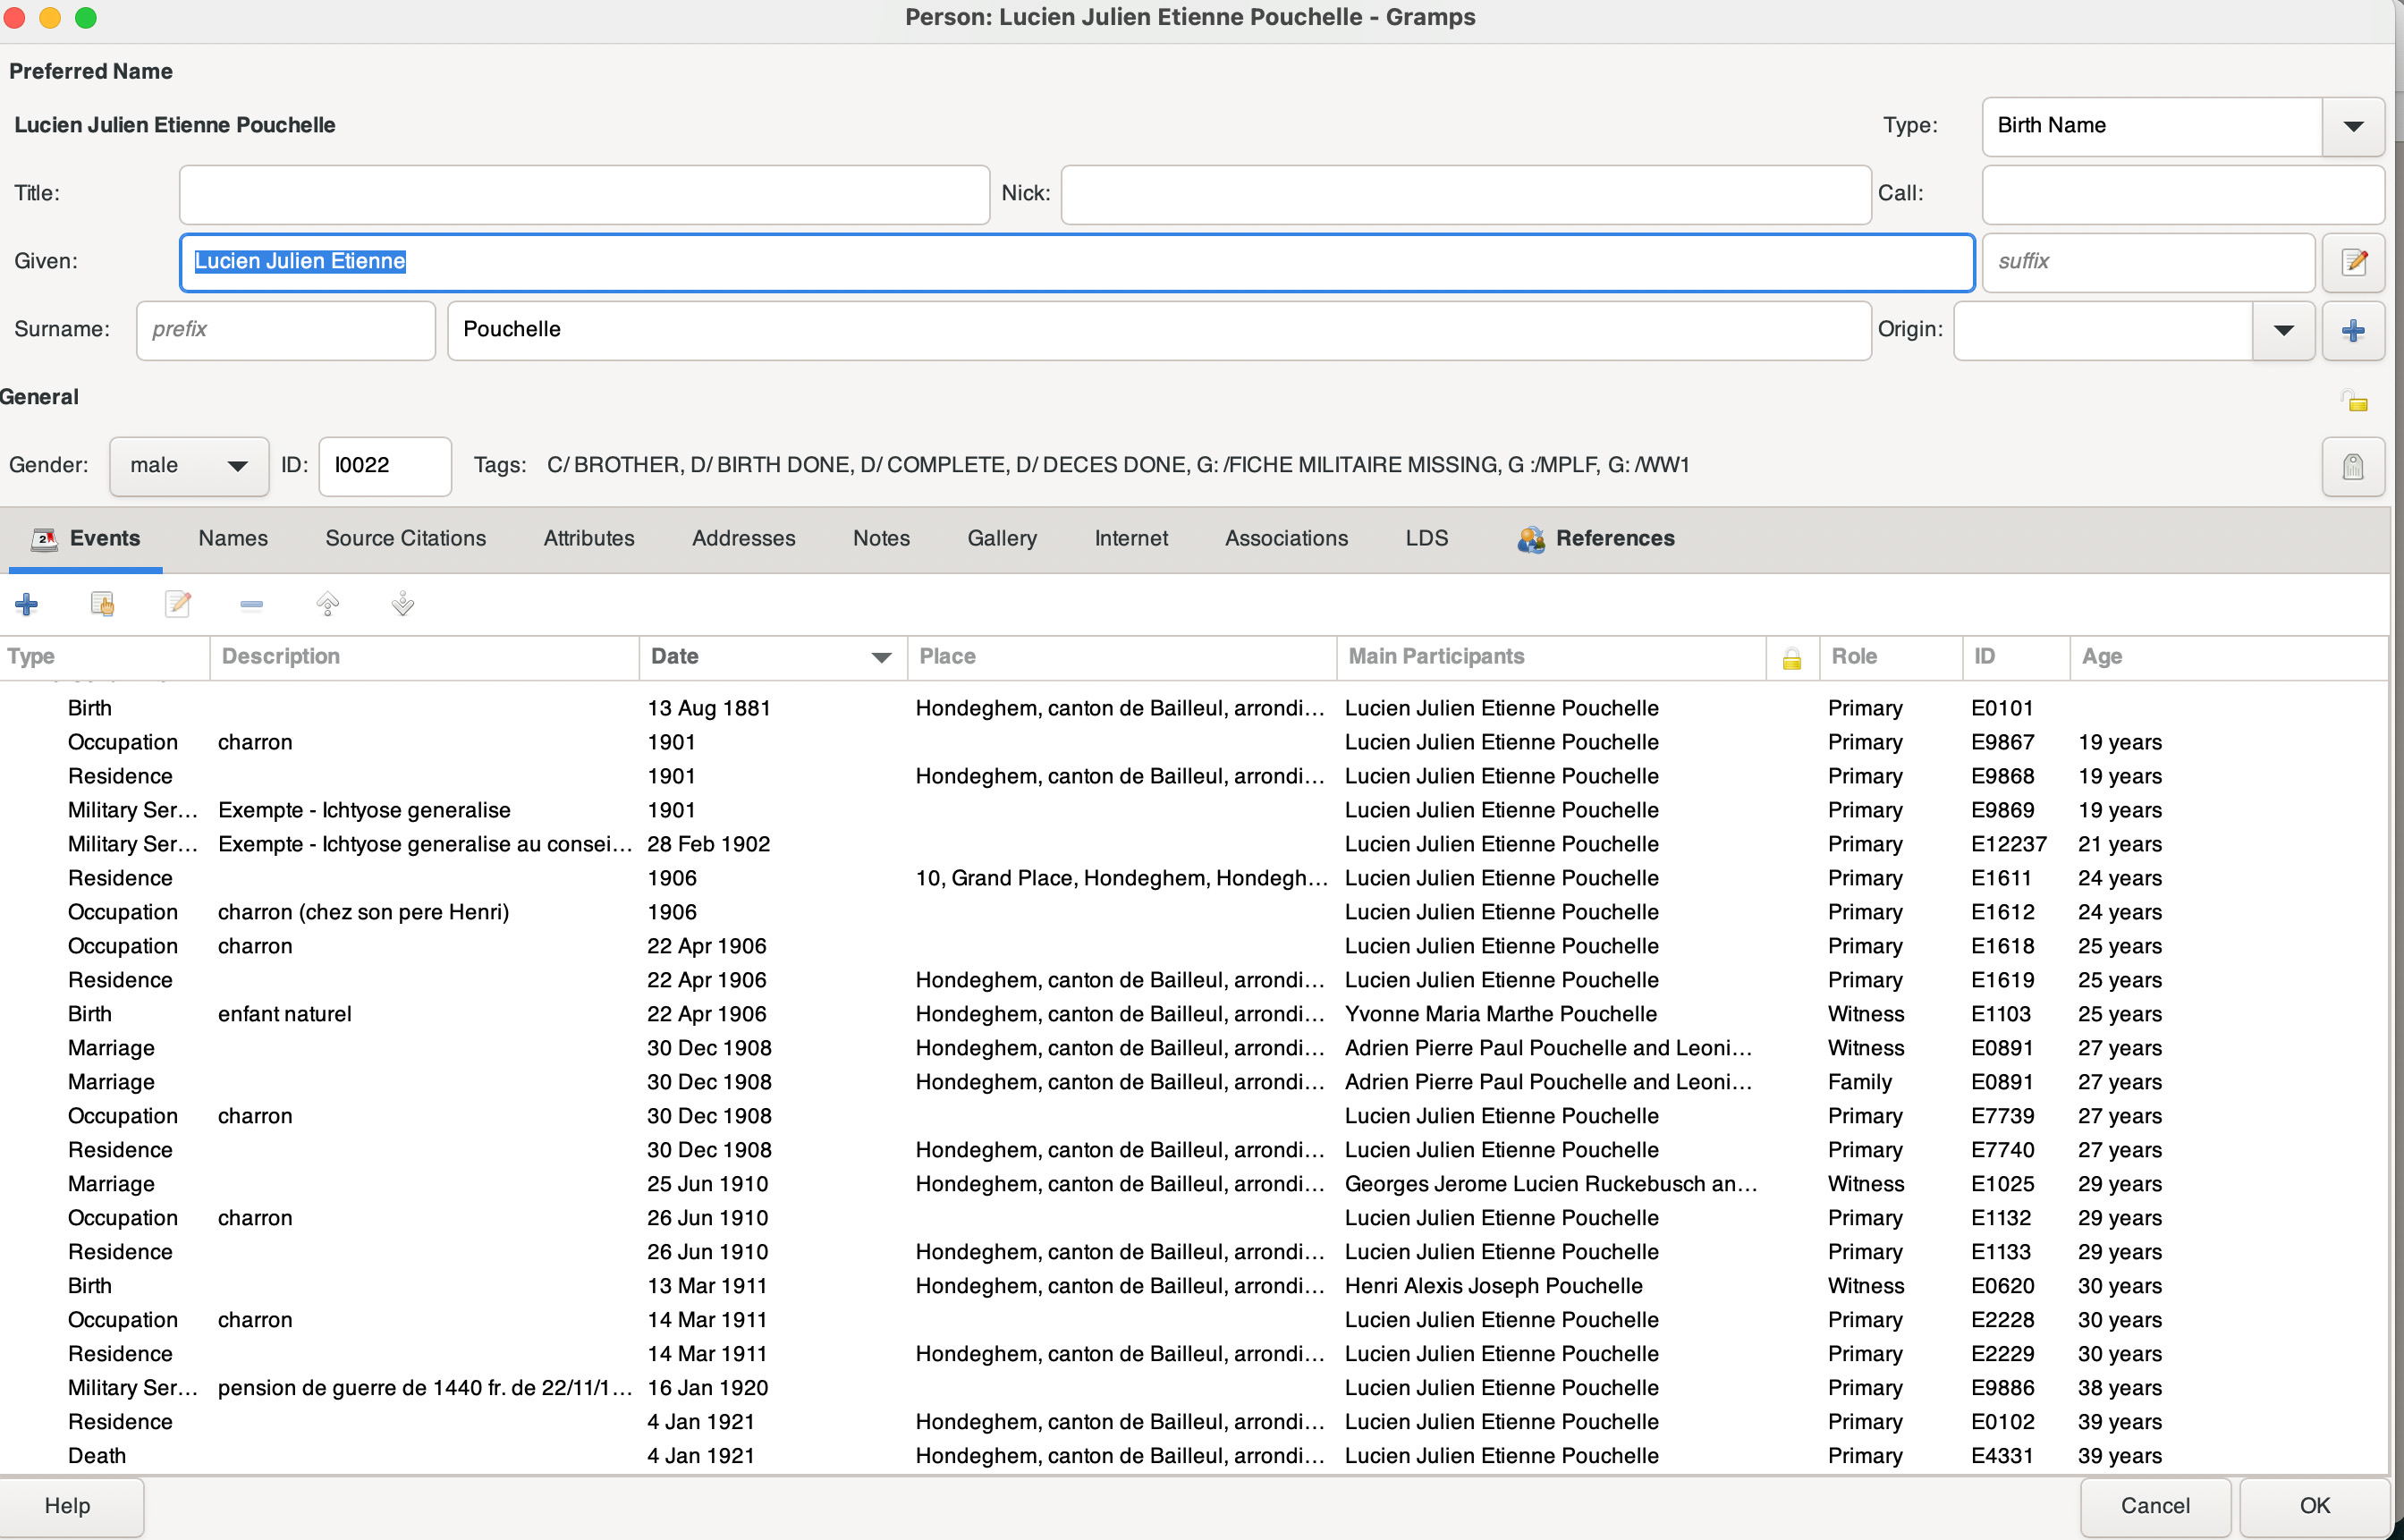This screenshot has width=2404, height=1540.
Task: Select event E12237 dated 28 Feb 1902
Action: (1194, 845)
